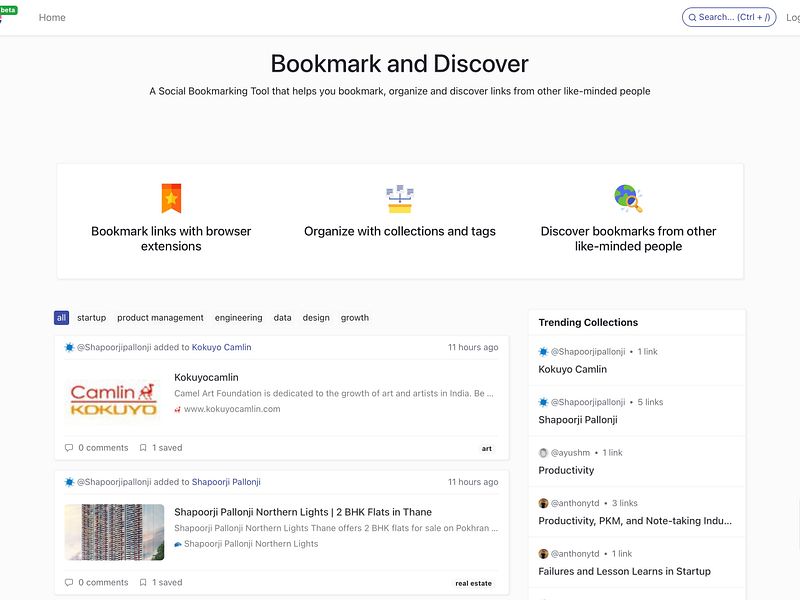Click comment icon on Northern Lights post
Image resolution: width=800 pixels, height=600 pixels.
point(69,583)
